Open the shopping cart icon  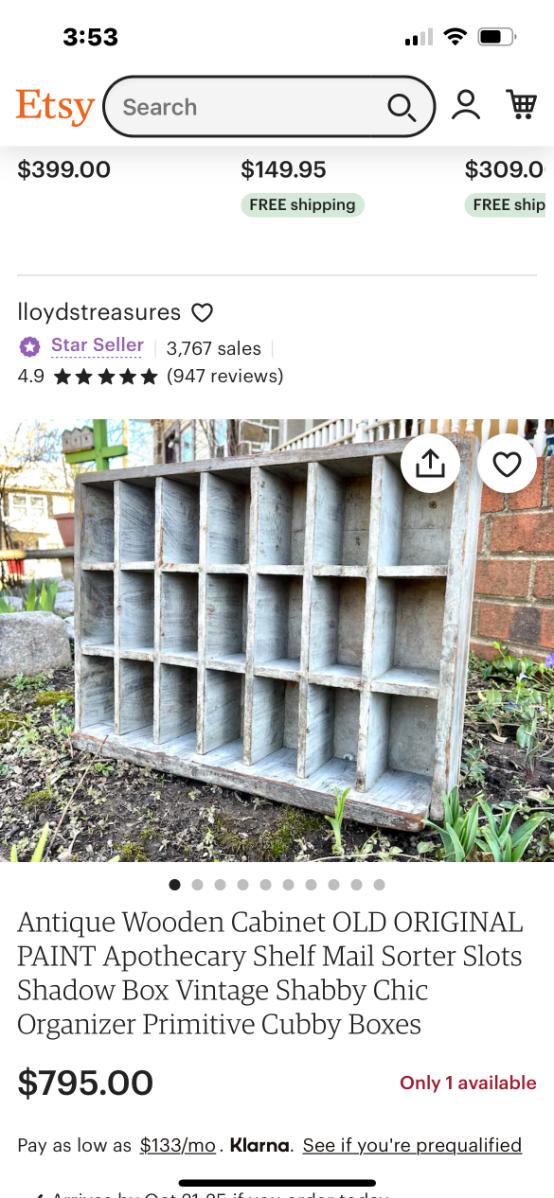pos(521,105)
